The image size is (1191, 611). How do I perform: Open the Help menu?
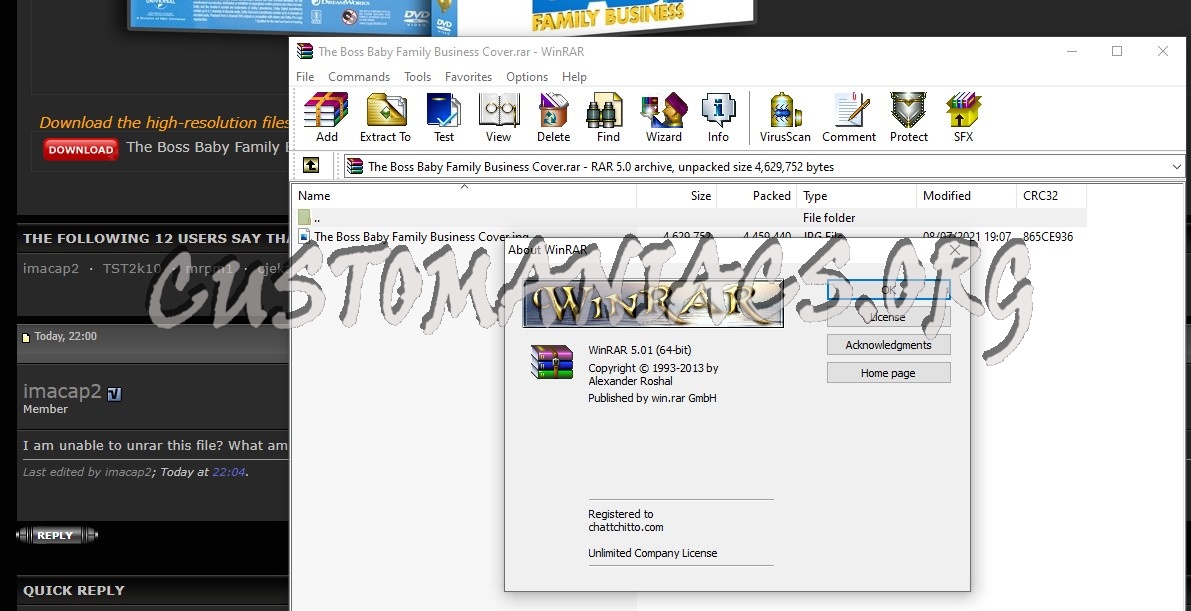tap(574, 77)
